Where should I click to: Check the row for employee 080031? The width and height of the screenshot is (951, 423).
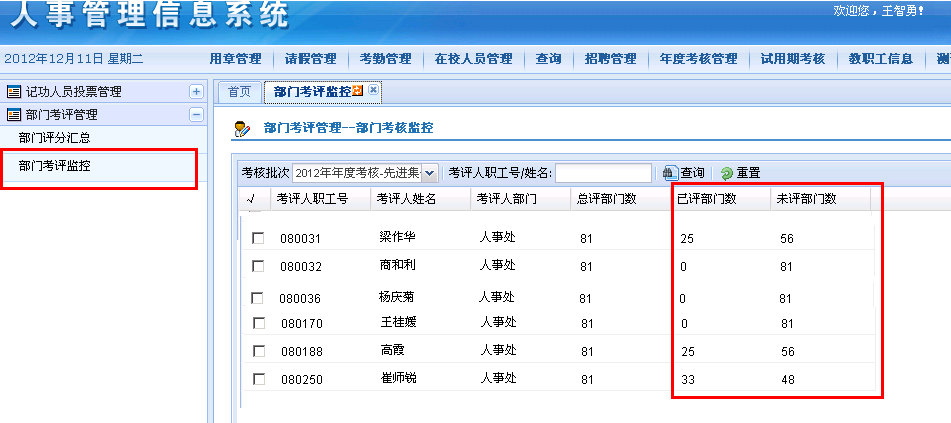(x=259, y=238)
